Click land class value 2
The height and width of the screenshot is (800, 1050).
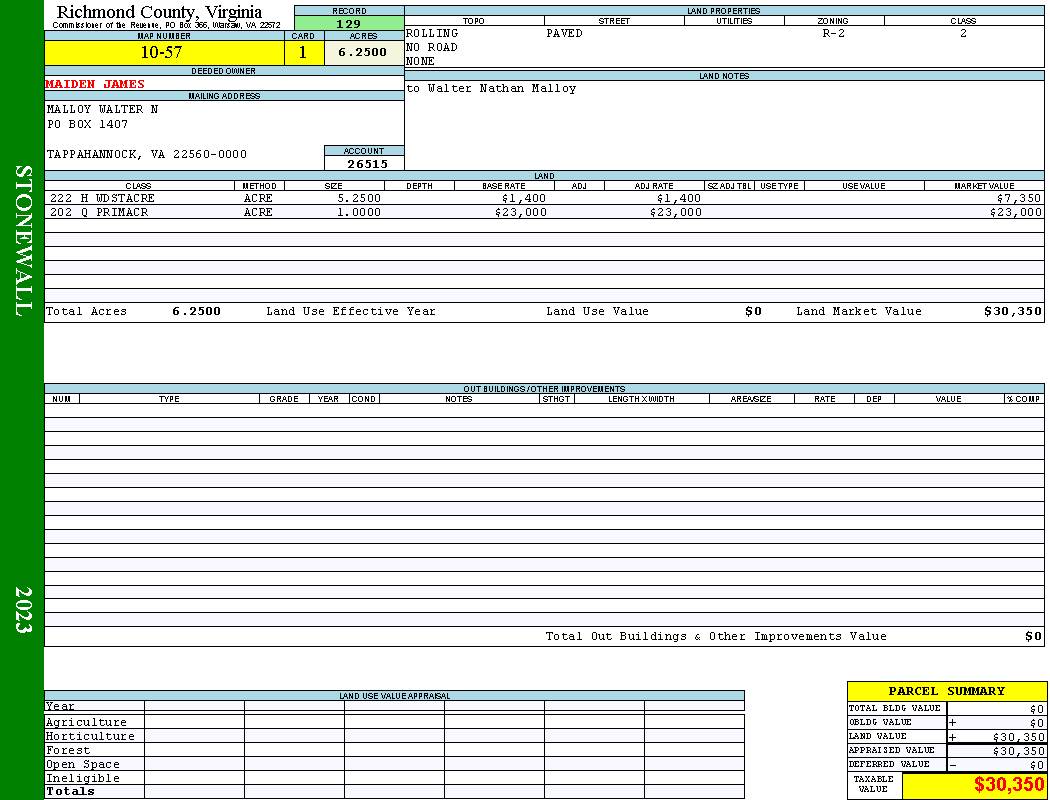[x=963, y=33]
